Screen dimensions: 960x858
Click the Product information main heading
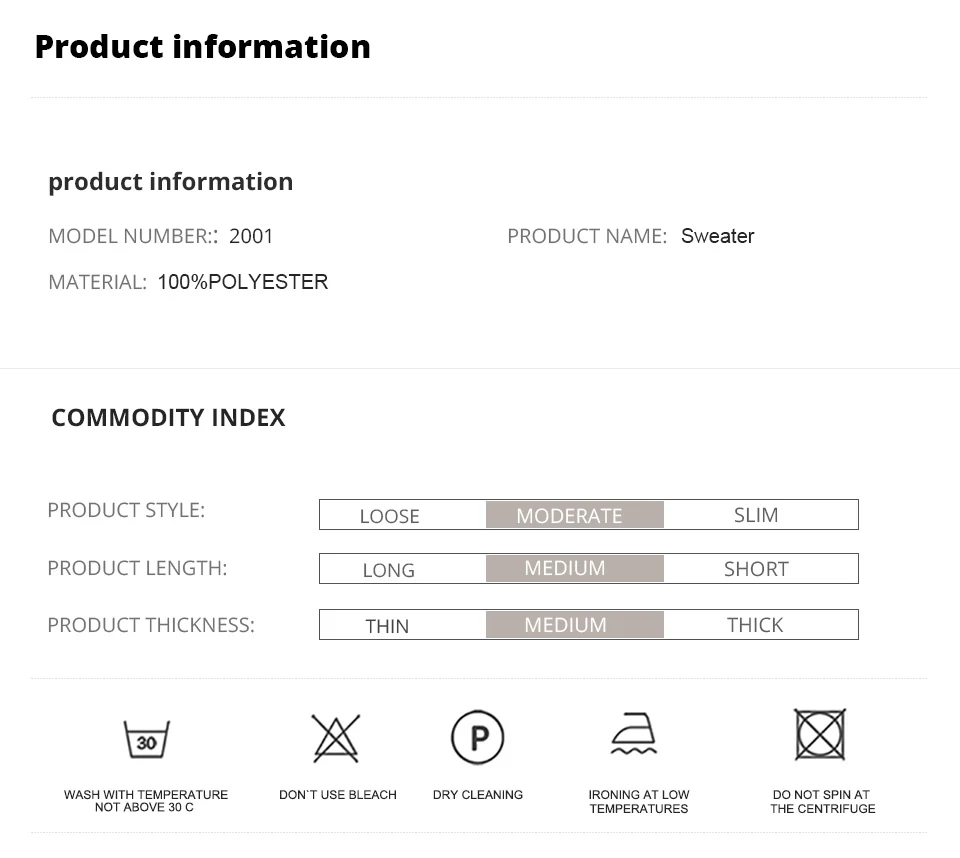point(202,47)
